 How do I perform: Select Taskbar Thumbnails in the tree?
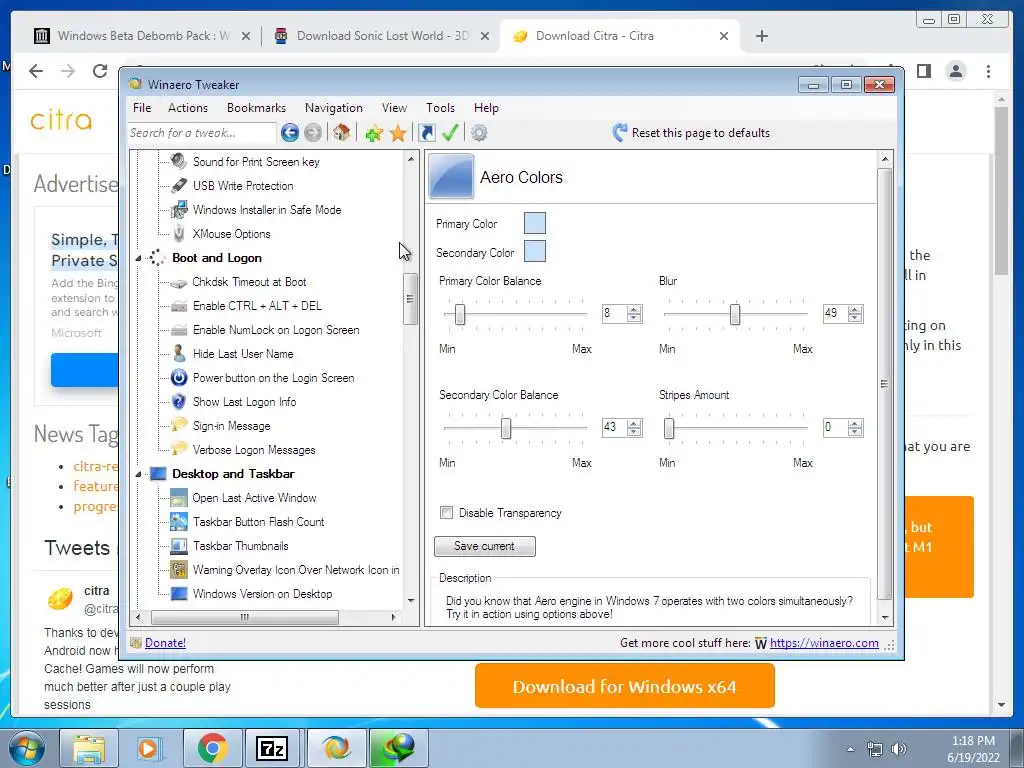click(240, 546)
